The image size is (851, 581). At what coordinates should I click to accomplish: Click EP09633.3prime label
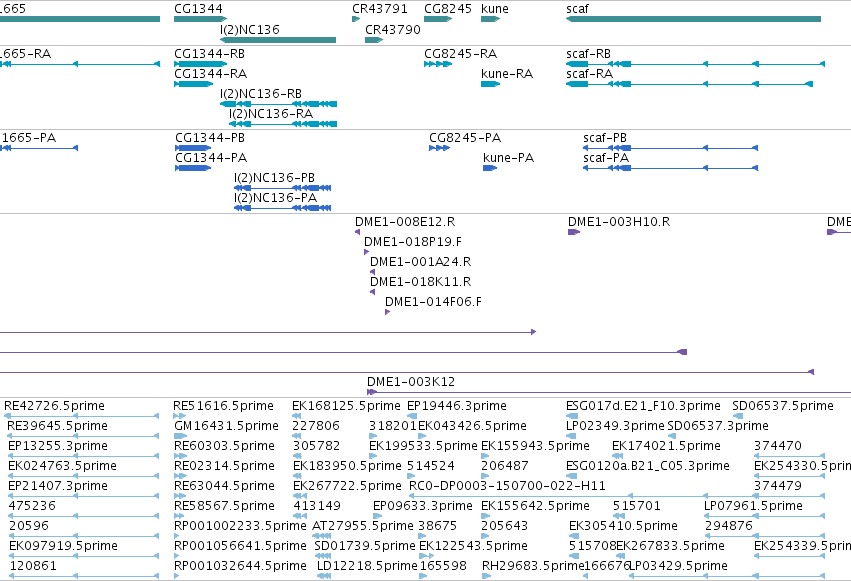(422, 506)
